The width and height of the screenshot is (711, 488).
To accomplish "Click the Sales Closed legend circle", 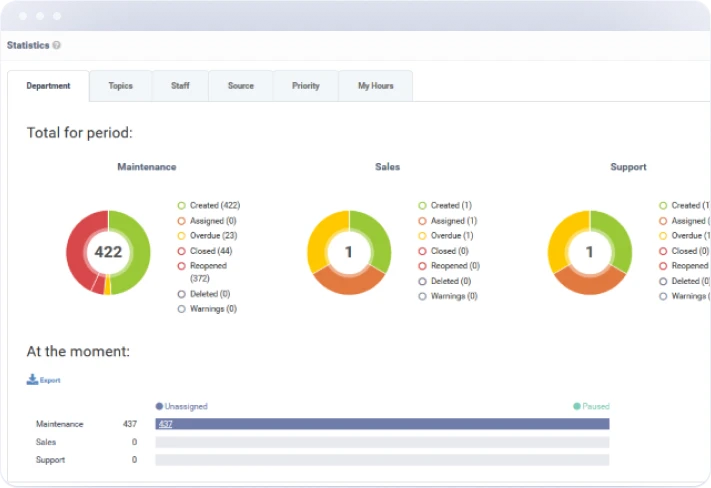I will (423, 251).
